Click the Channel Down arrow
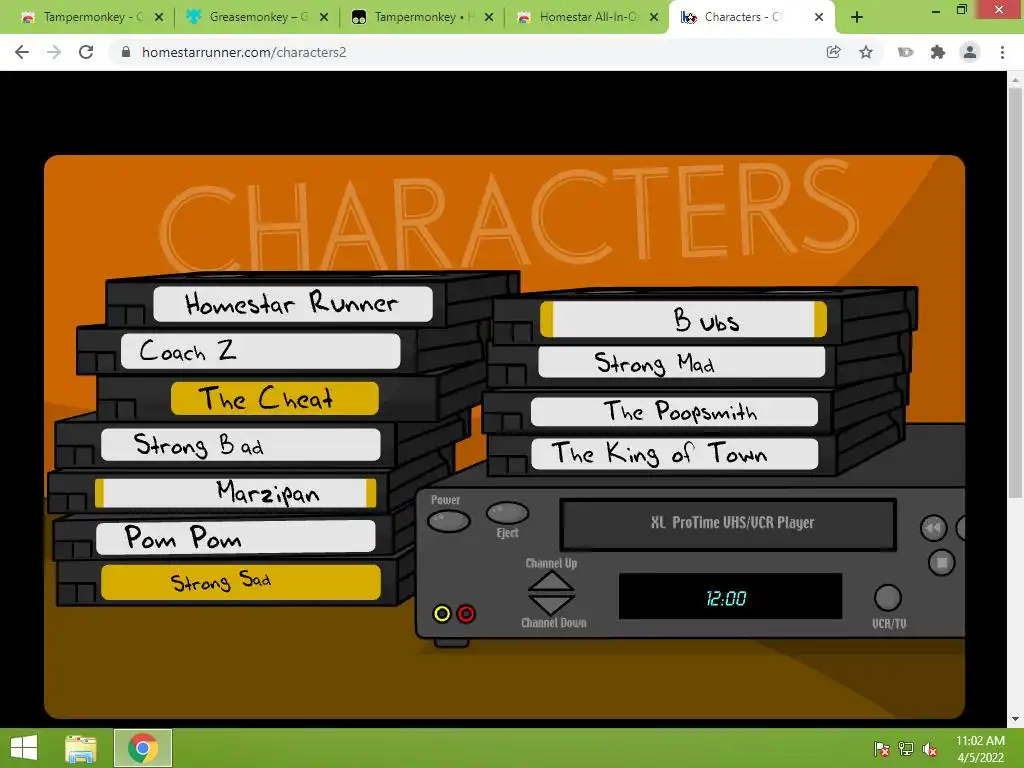The height and width of the screenshot is (768, 1024). coord(551,605)
